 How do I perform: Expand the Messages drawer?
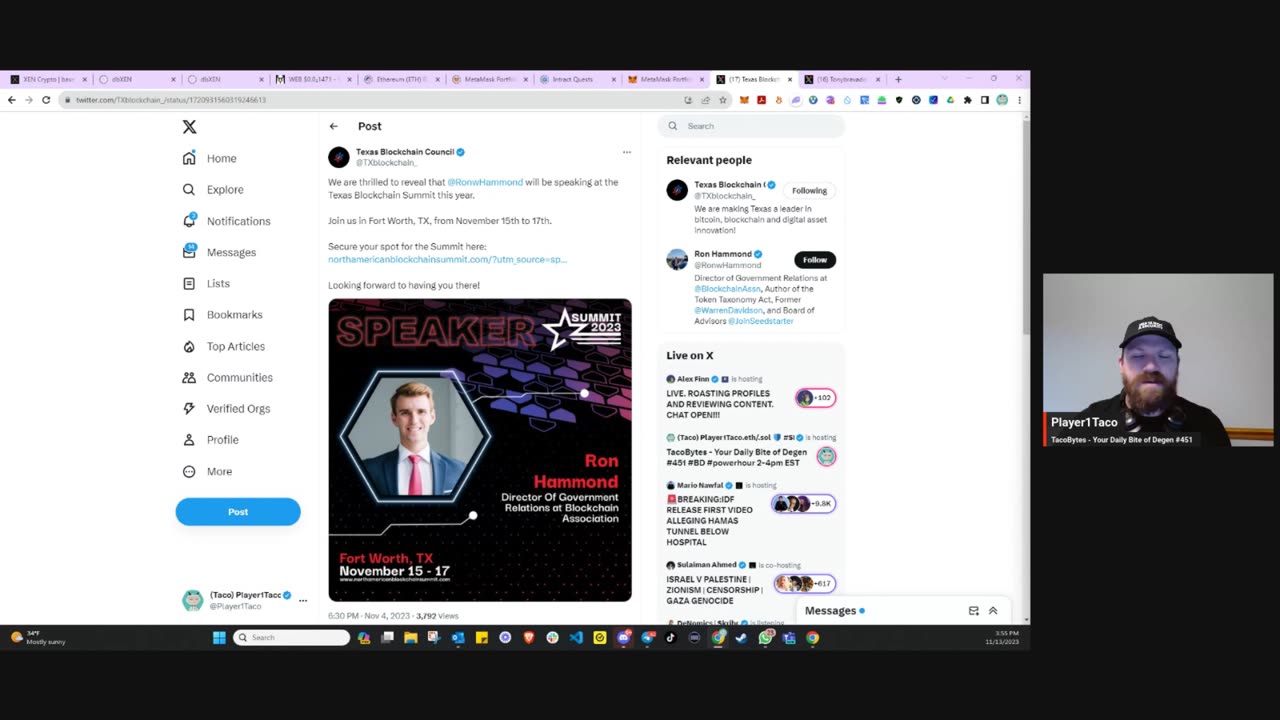coord(993,611)
